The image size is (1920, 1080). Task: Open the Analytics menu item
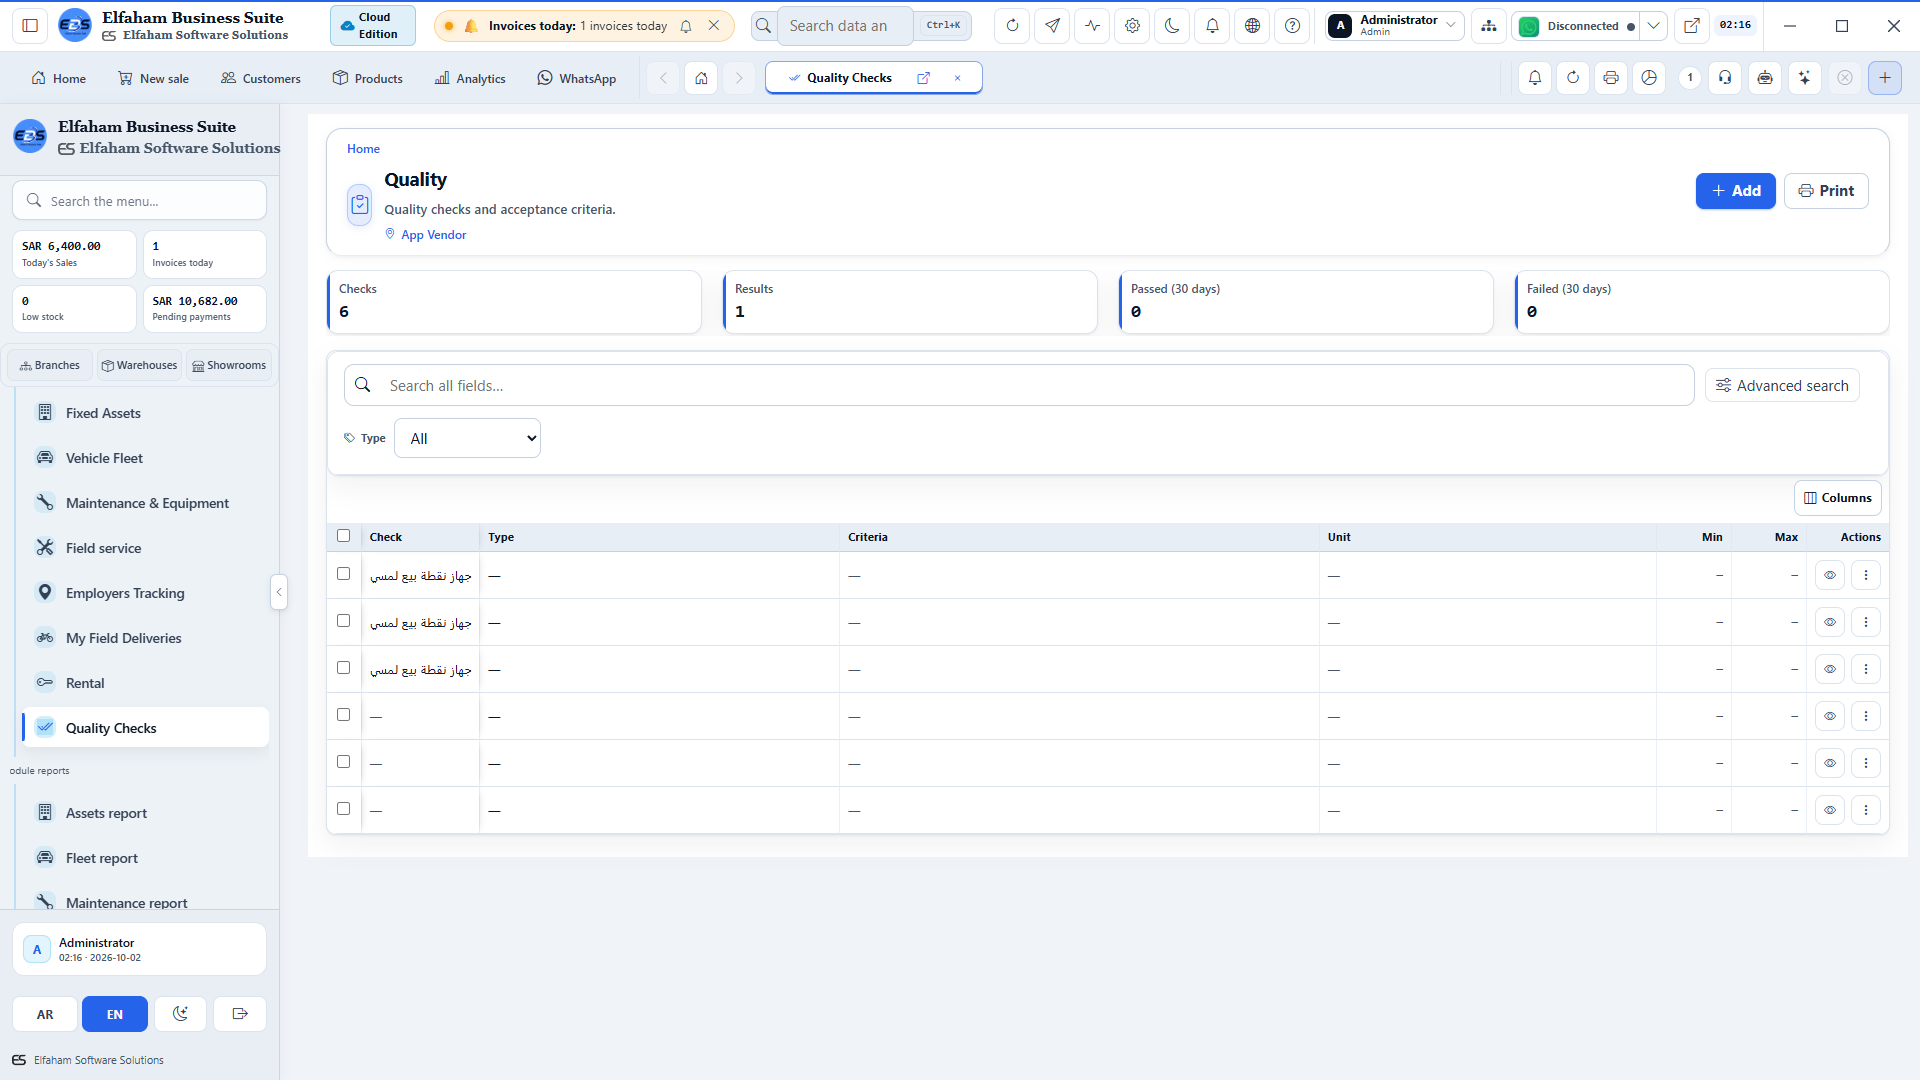tap(470, 78)
